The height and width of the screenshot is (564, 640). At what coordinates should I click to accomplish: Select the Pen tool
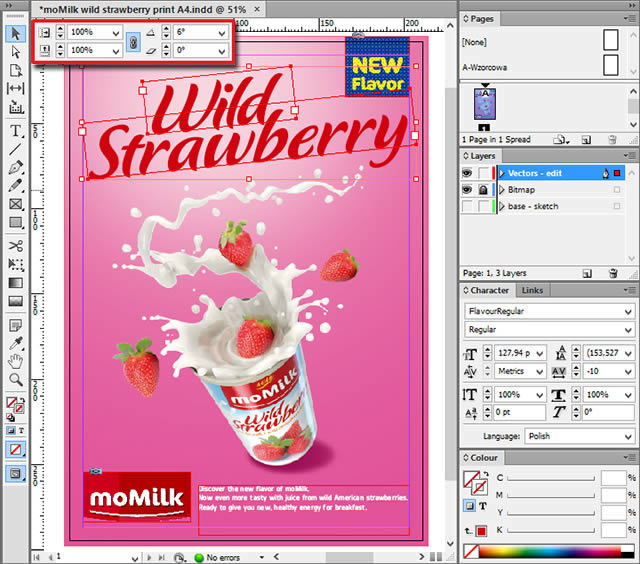16,168
